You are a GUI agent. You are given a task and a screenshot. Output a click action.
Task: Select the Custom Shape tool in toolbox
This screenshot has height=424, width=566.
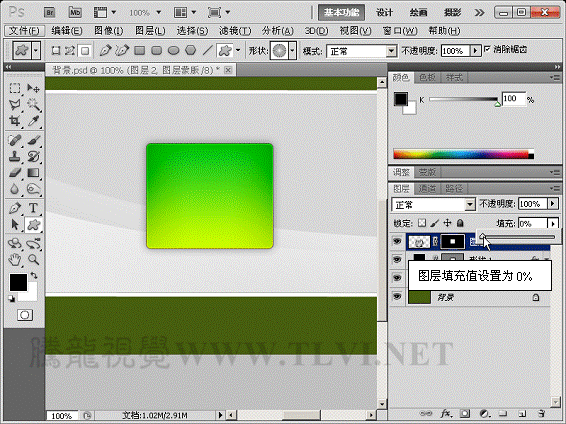pos(33,225)
